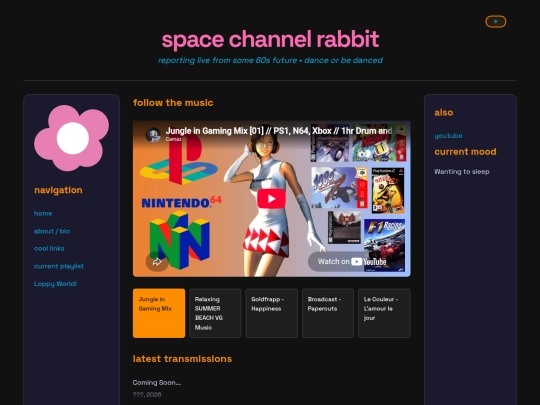Open the about / bio page
The width and height of the screenshot is (540, 405).
(x=52, y=231)
